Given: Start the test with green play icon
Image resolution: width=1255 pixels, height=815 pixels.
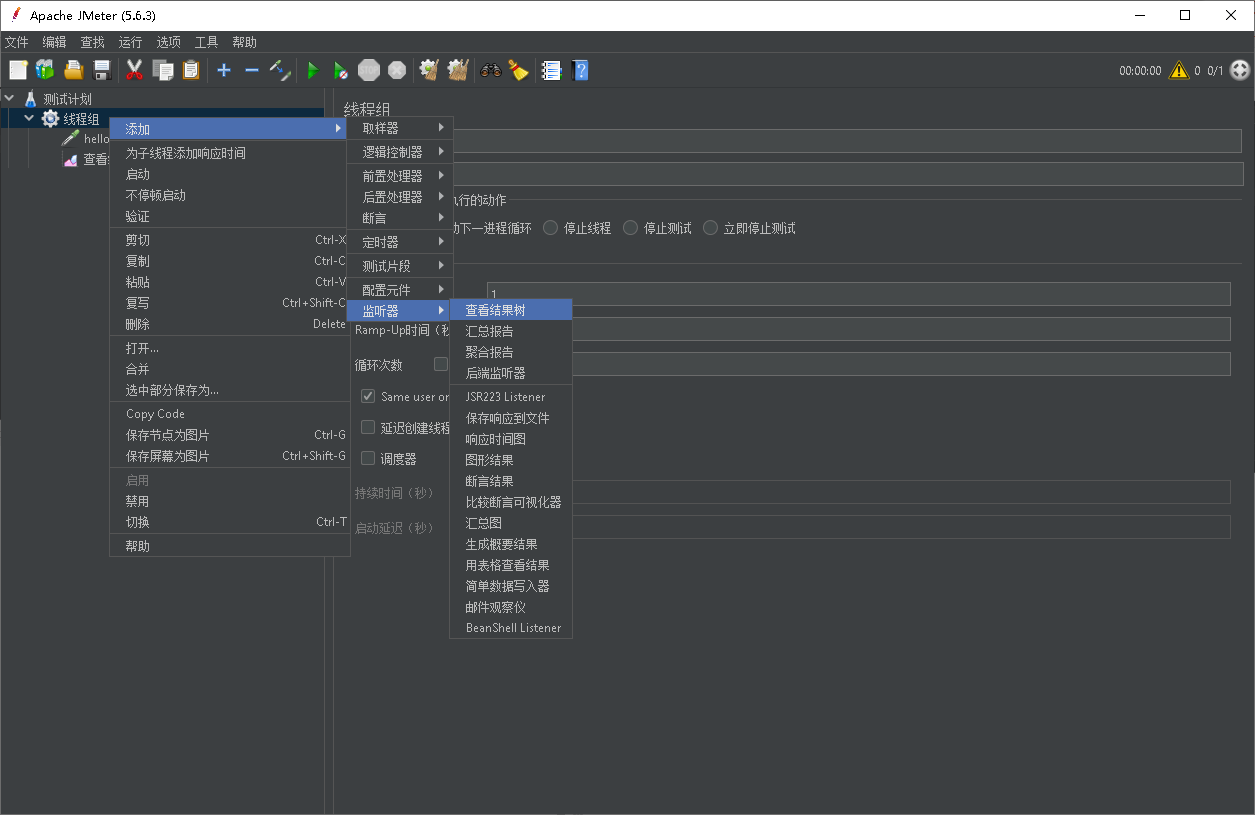Looking at the screenshot, I should pos(313,70).
